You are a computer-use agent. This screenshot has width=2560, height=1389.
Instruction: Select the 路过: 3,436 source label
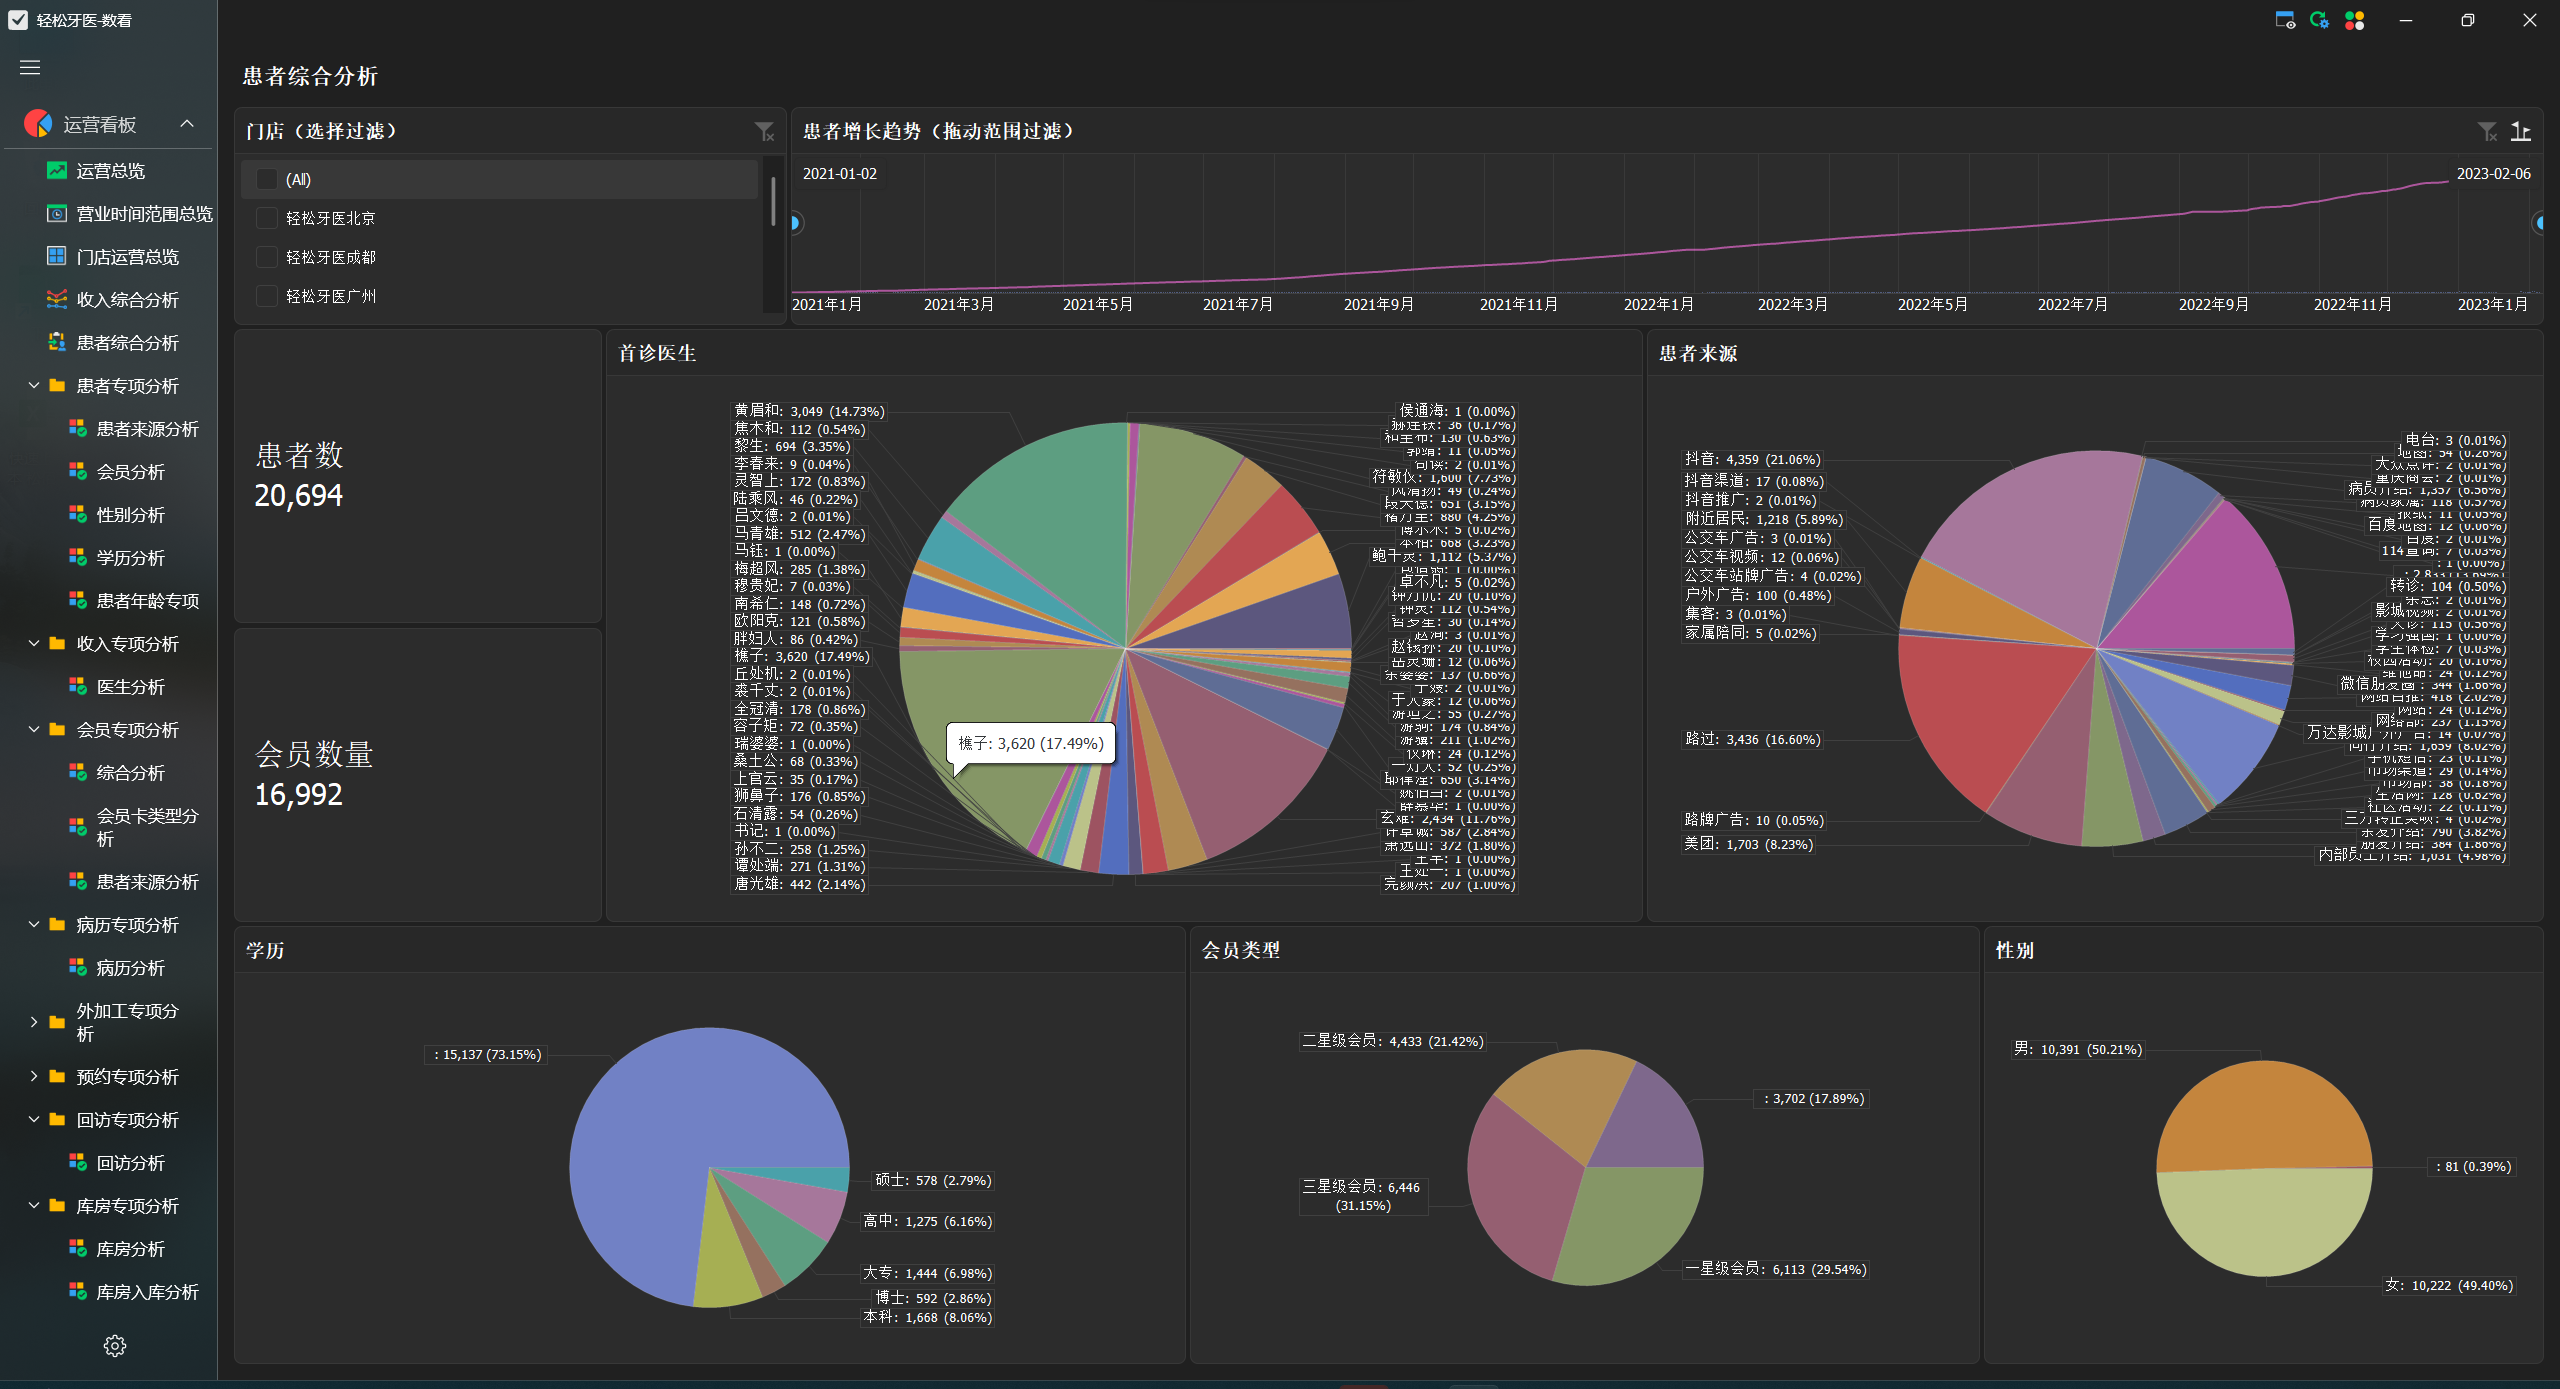tap(1752, 739)
